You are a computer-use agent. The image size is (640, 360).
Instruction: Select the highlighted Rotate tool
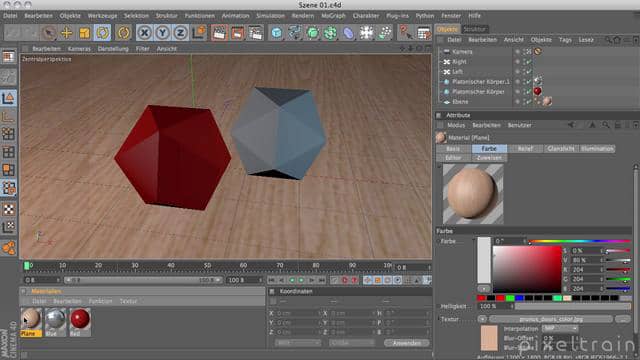click(x=102, y=33)
